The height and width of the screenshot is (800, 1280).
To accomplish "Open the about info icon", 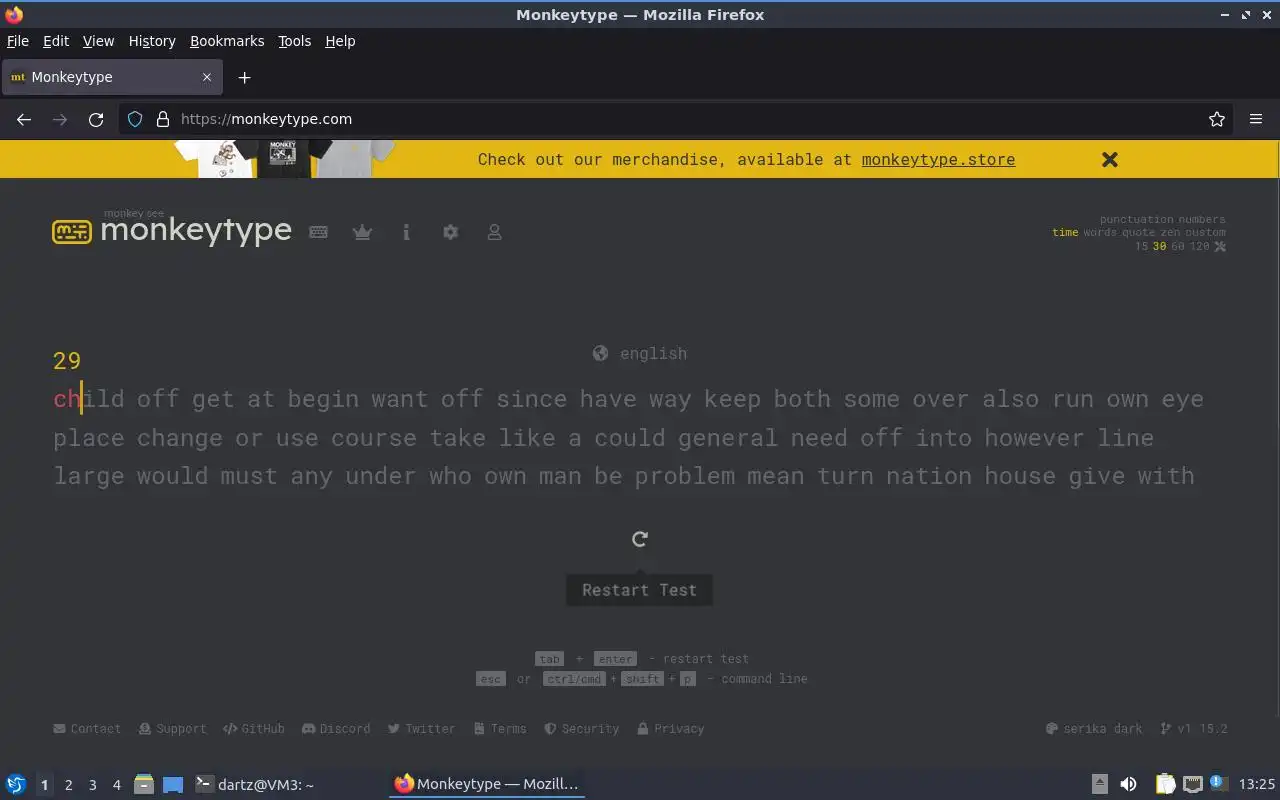I will (406, 232).
